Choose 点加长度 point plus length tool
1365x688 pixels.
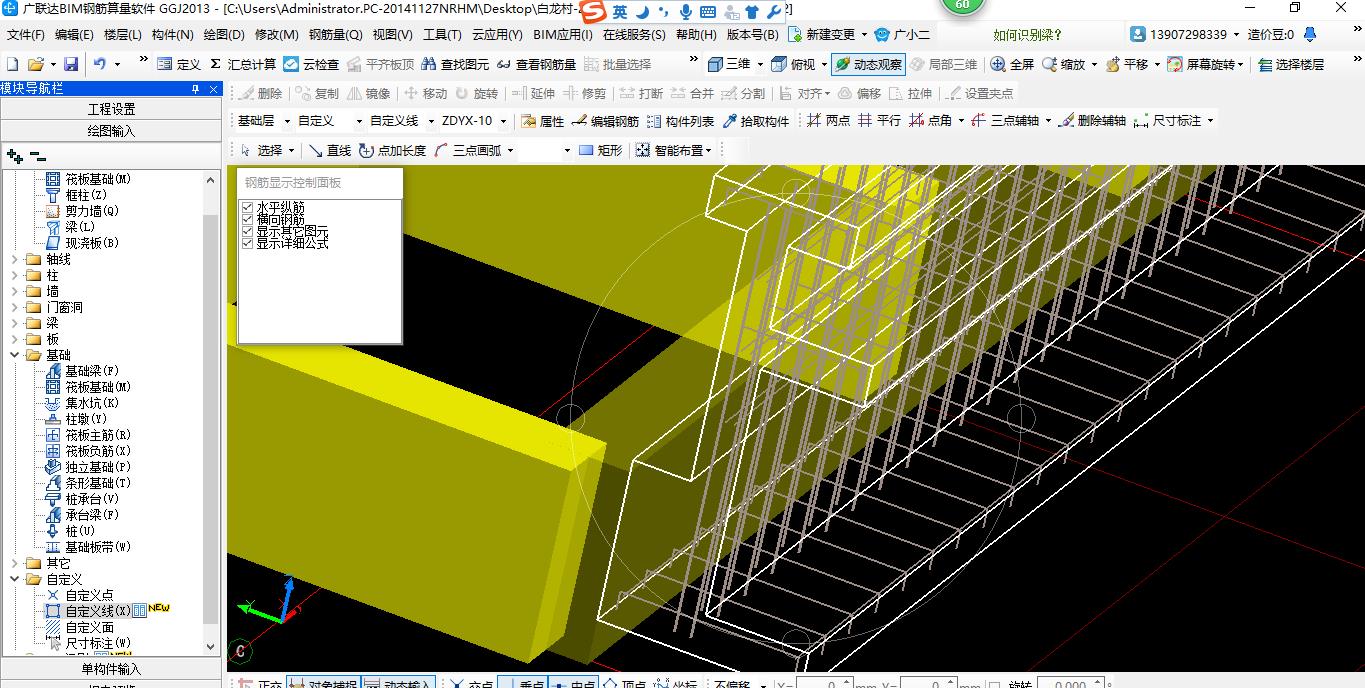point(392,150)
